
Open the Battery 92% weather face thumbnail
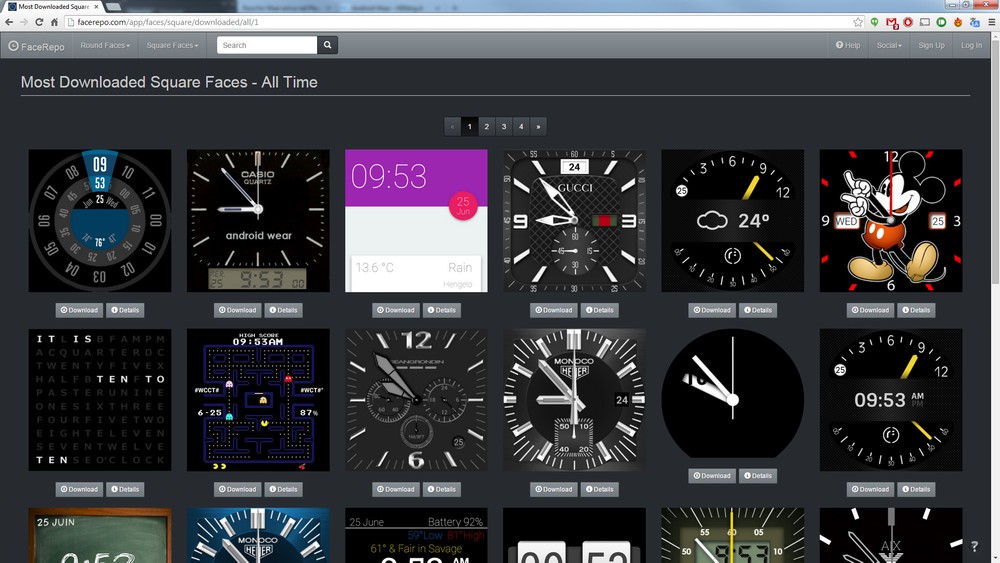(416, 536)
